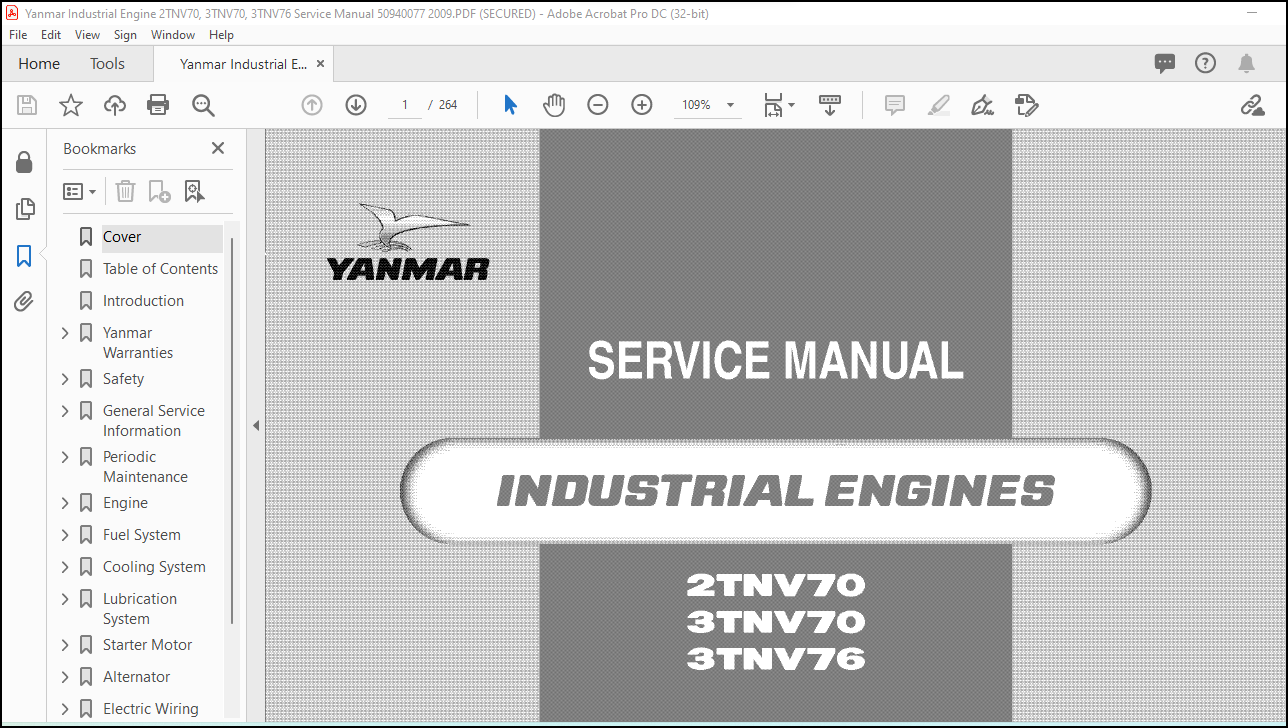Expand the Electric Wiring bookmark

65,709
